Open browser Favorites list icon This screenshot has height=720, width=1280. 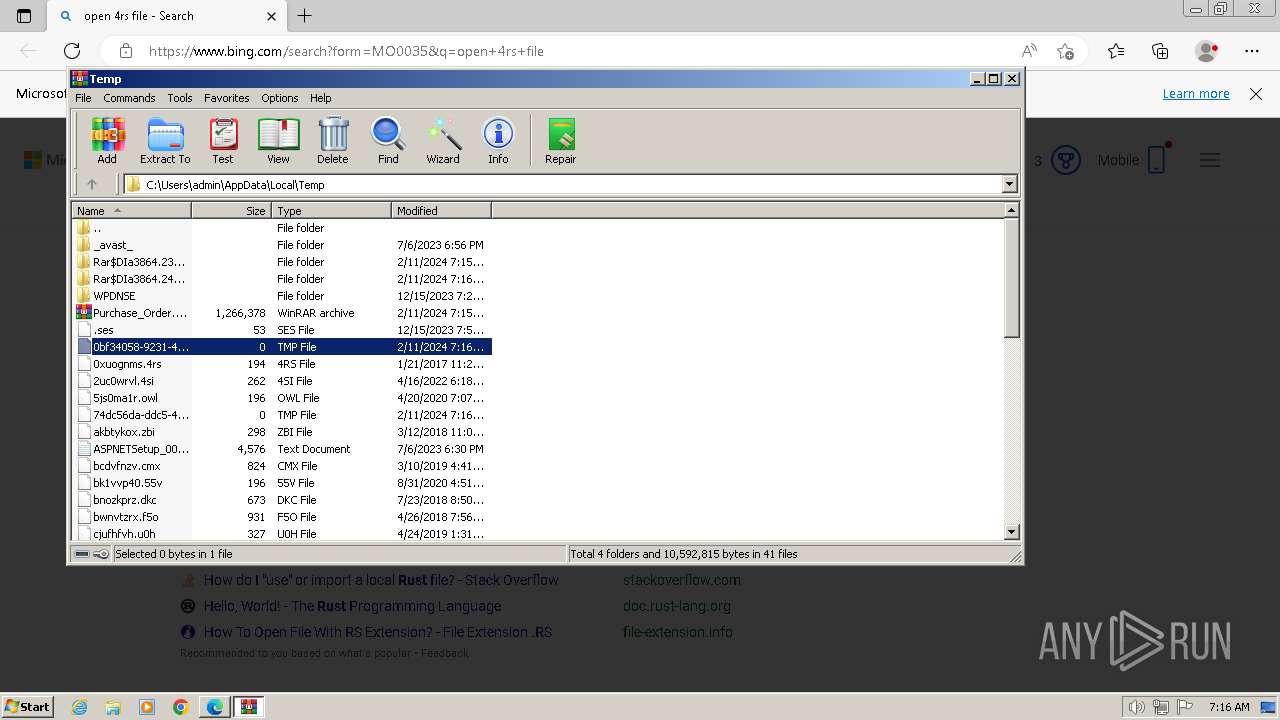(1116, 51)
